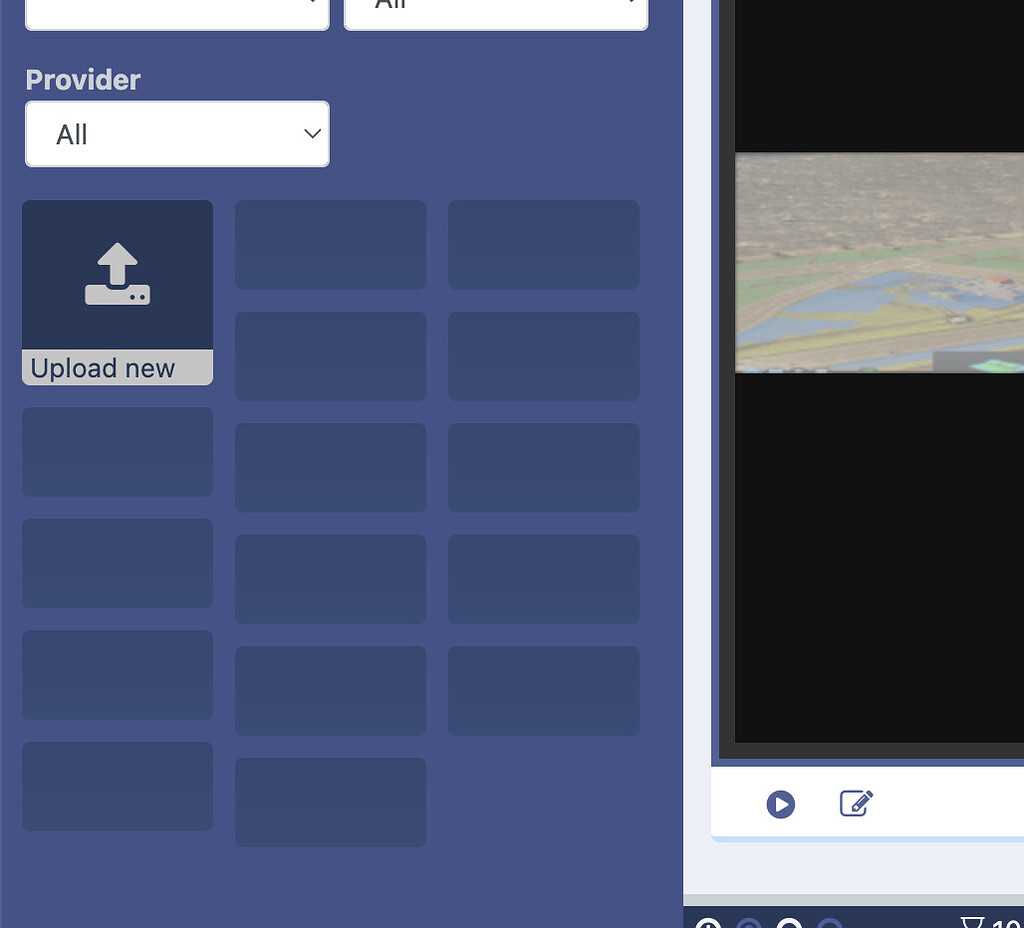Screen dimensions: 1024x928
Task: Click the white ring icon in the bottom bar
Action: click(x=790, y=922)
